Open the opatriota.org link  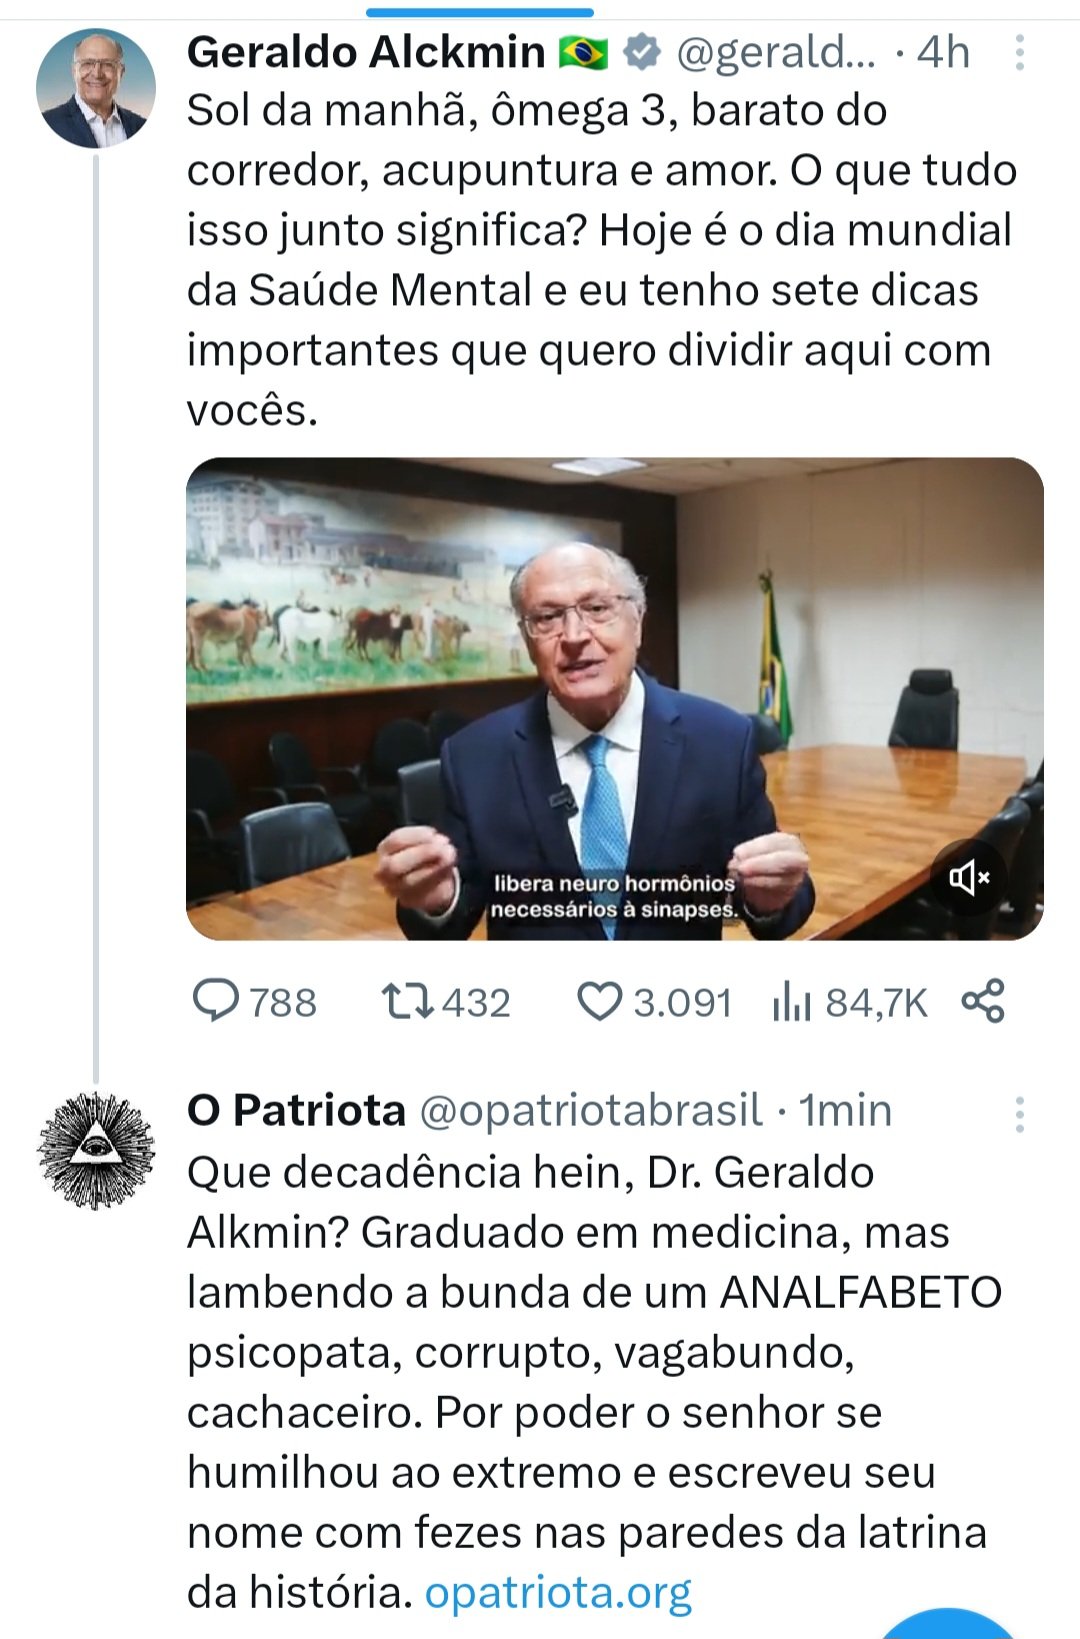[x=558, y=1592]
